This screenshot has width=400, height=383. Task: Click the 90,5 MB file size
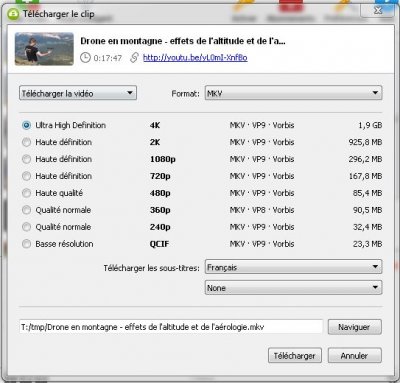click(x=367, y=210)
